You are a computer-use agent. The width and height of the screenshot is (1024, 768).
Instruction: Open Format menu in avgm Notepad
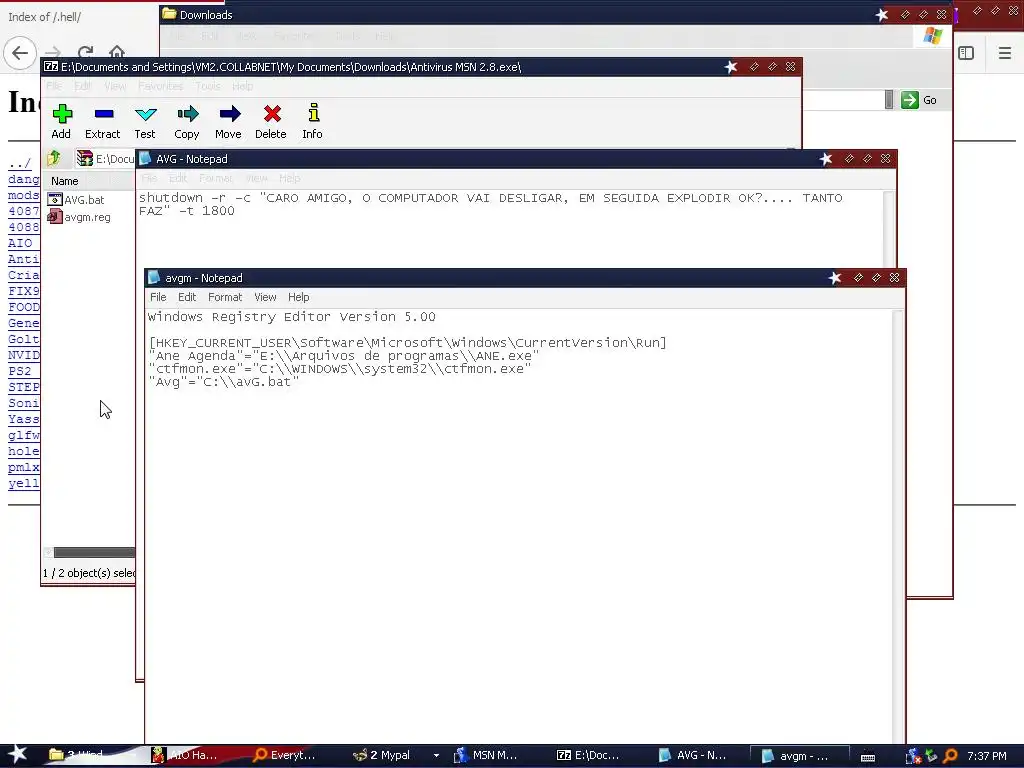225,297
